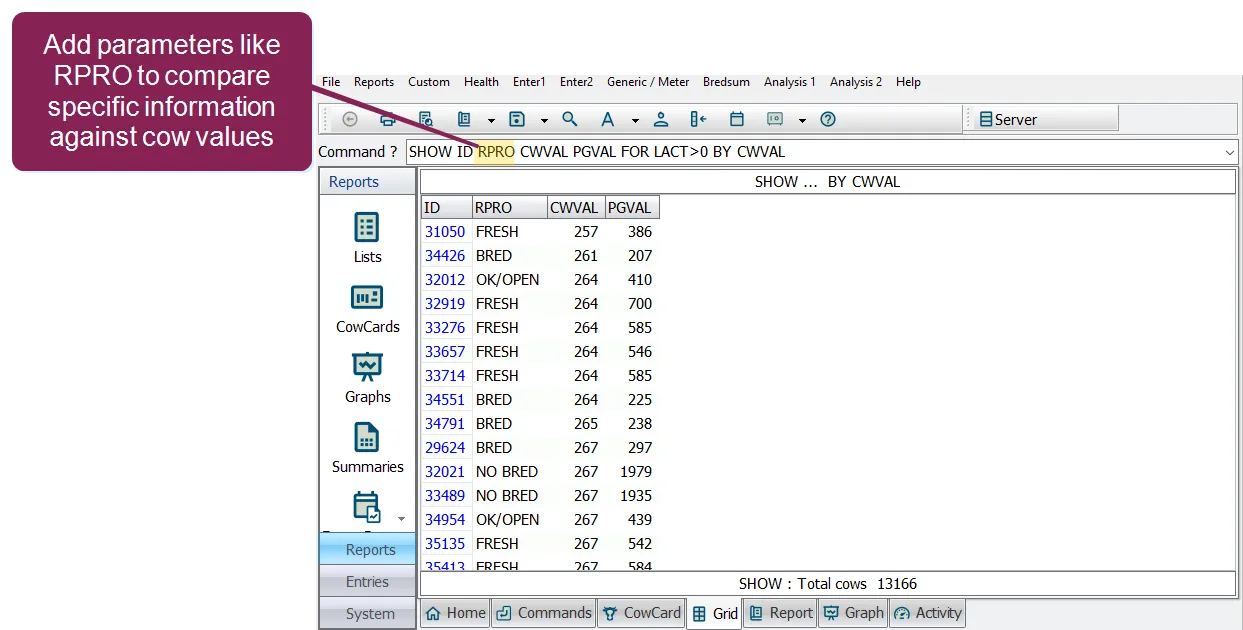The image size is (1243, 630).
Task: Click the save disk toolbar icon
Action: point(517,119)
